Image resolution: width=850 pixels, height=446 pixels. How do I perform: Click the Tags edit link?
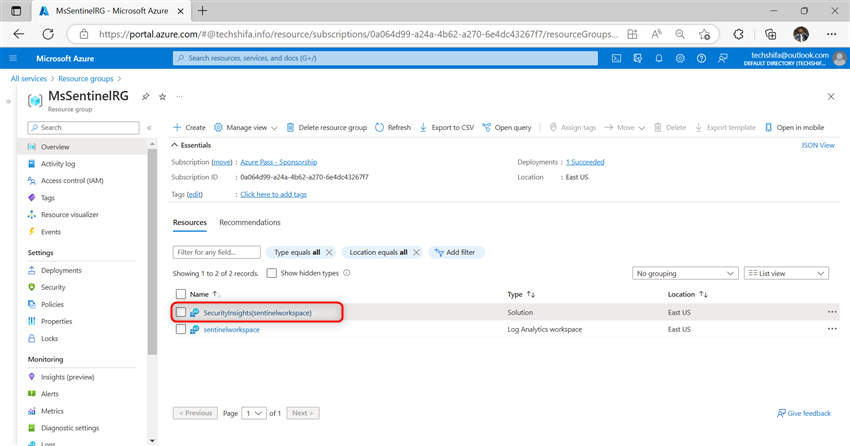pyautogui.click(x=195, y=195)
